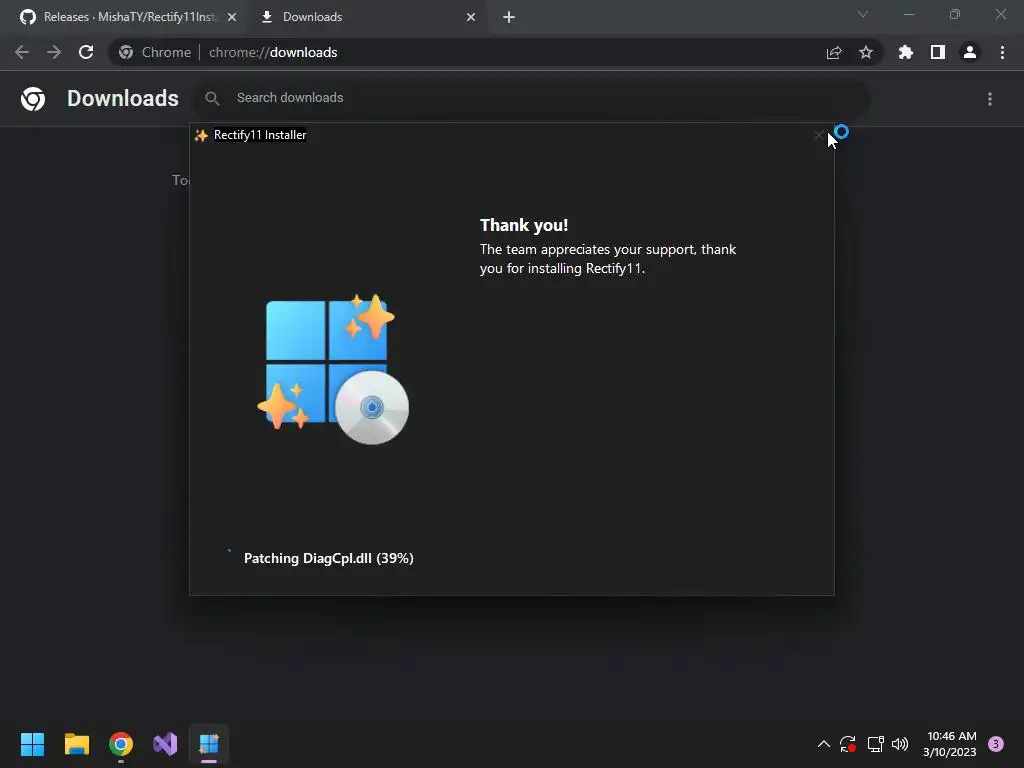
Task: Open the clock showing 10:46 AM
Action: (950, 744)
